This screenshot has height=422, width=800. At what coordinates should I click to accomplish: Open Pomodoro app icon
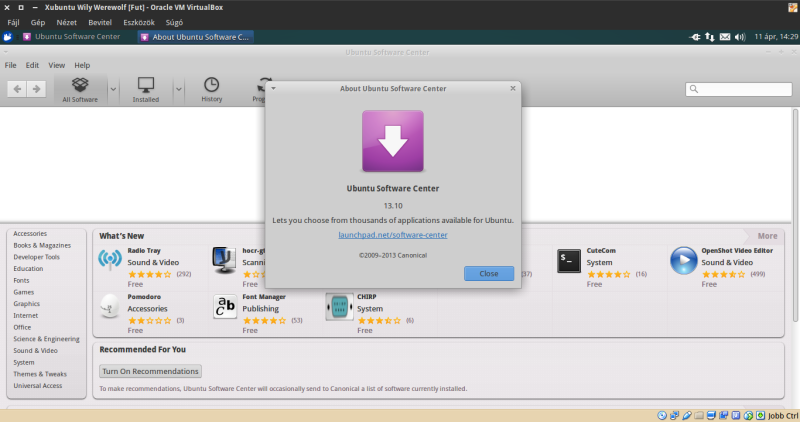[110, 306]
